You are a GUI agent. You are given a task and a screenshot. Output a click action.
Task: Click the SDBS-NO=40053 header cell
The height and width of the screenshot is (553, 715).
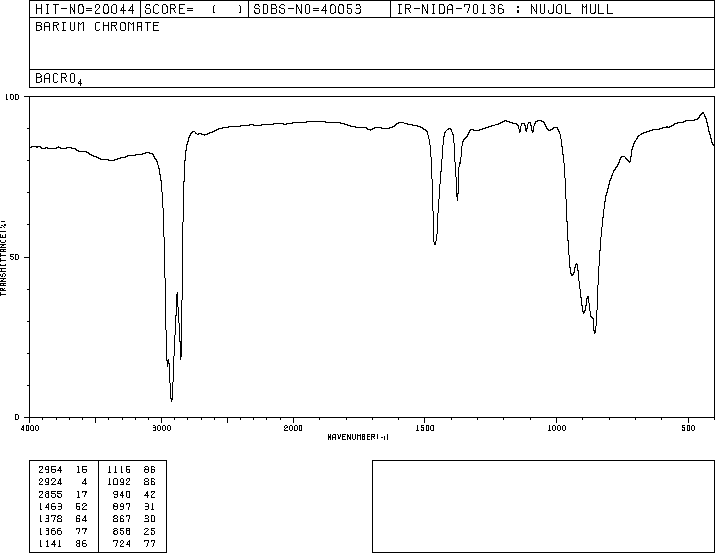319,9
